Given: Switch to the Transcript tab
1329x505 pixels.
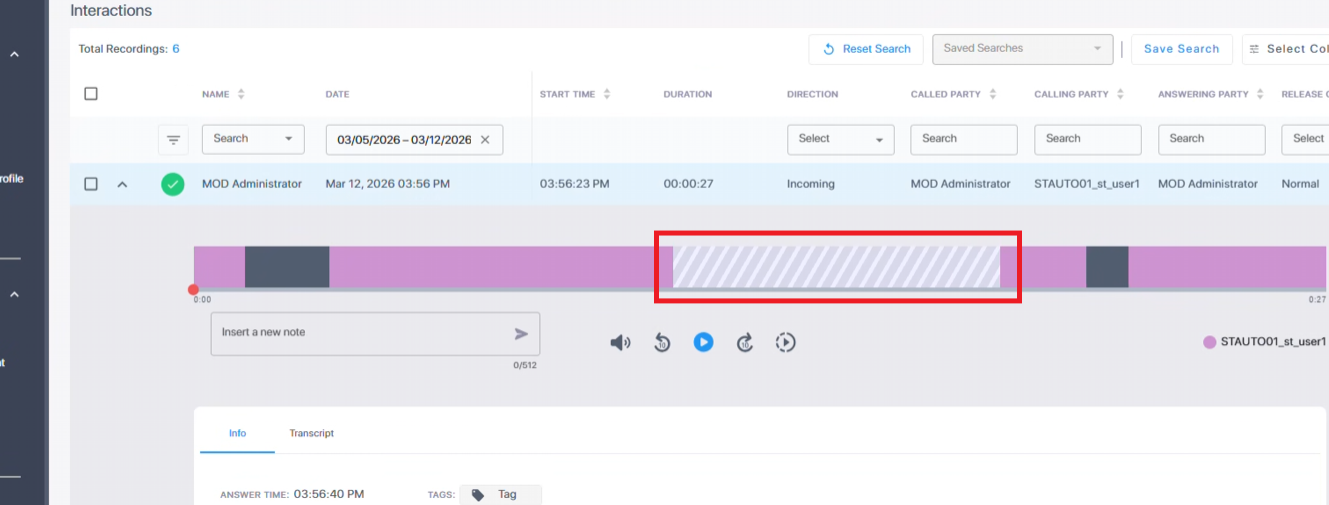Looking at the screenshot, I should pos(311,433).
